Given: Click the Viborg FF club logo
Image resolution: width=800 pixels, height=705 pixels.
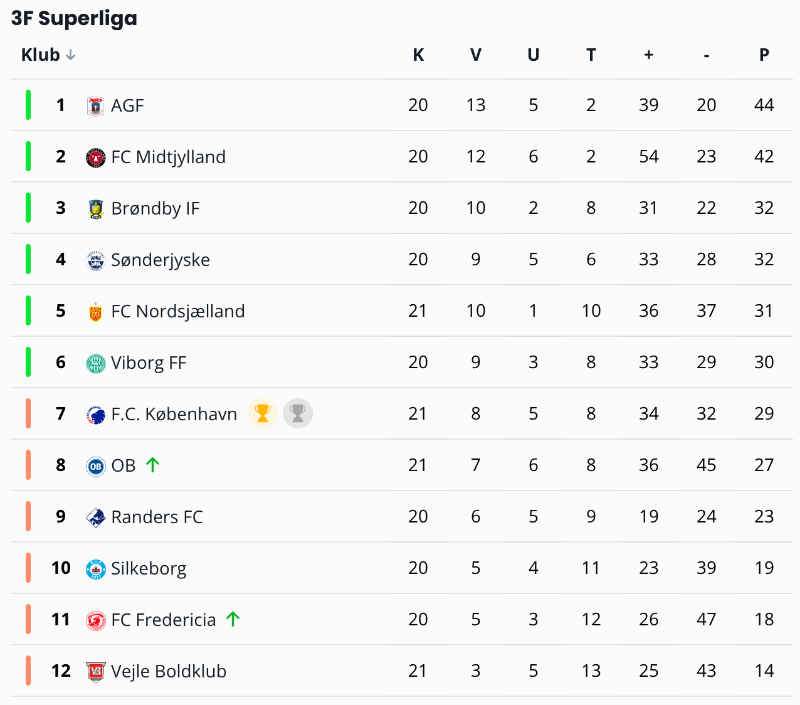Looking at the screenshot, I should click(x=95, y=363).
